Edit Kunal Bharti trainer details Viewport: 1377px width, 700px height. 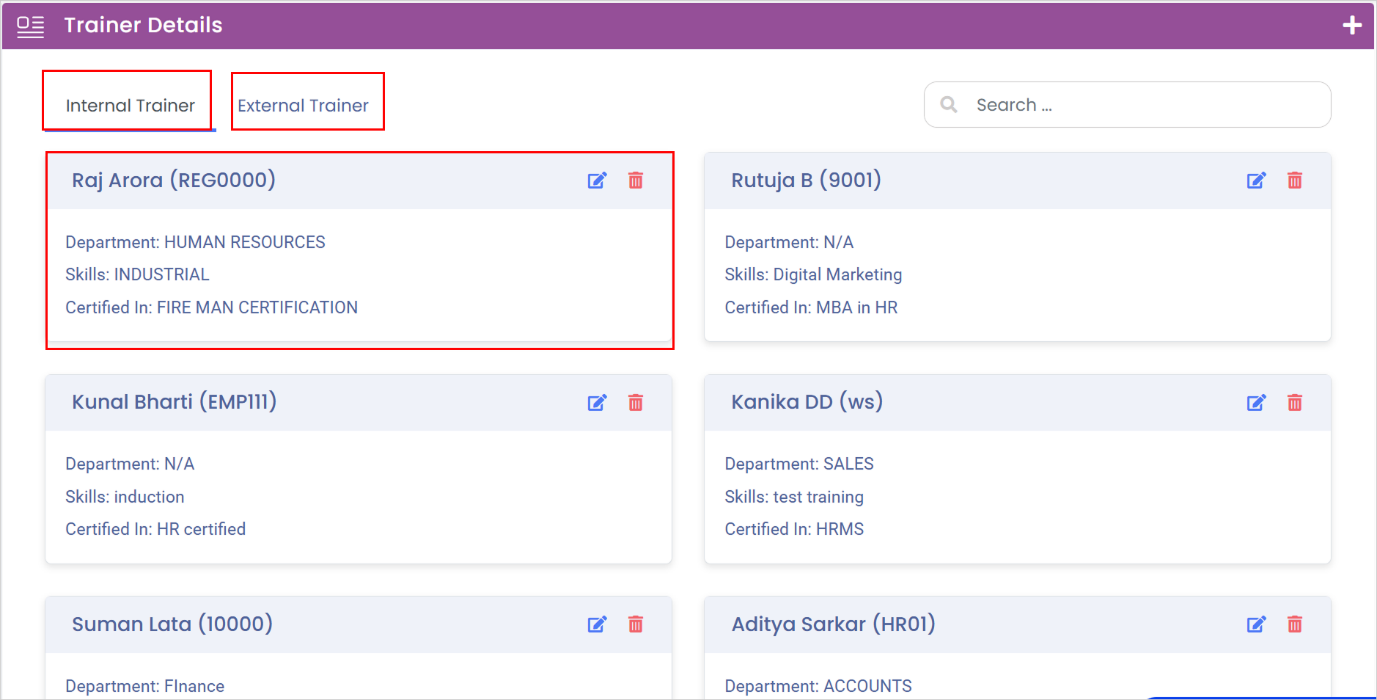pyautogui.click(x=597, y=402)
